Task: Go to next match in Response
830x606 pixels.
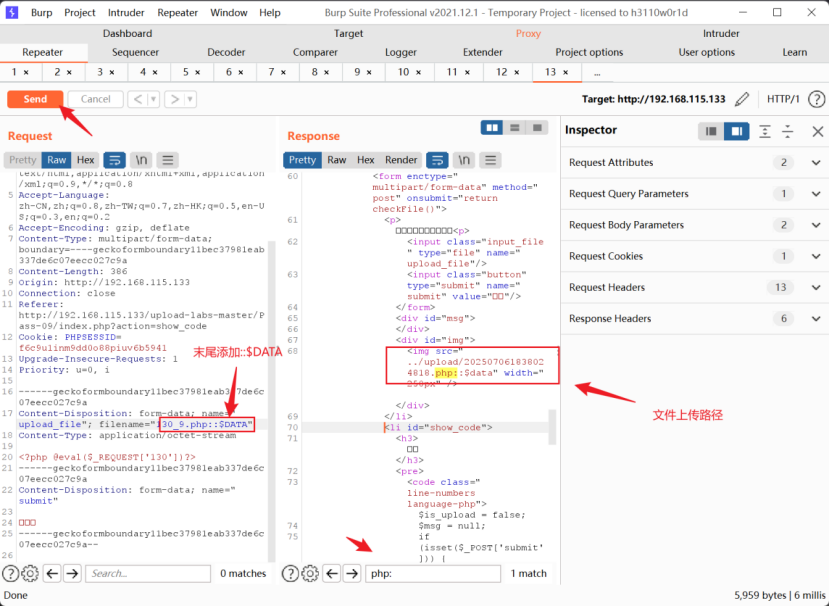Action: click(x=352, y=573)
